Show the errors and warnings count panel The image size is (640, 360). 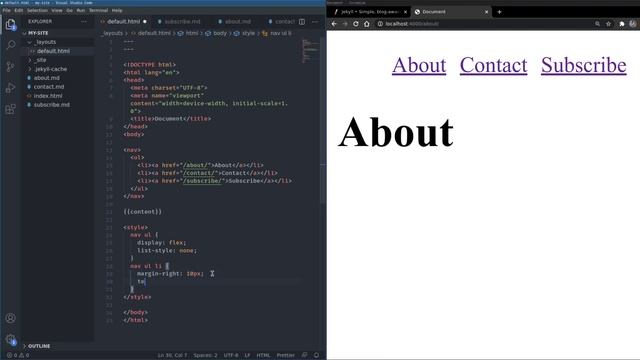coord(18,355)
